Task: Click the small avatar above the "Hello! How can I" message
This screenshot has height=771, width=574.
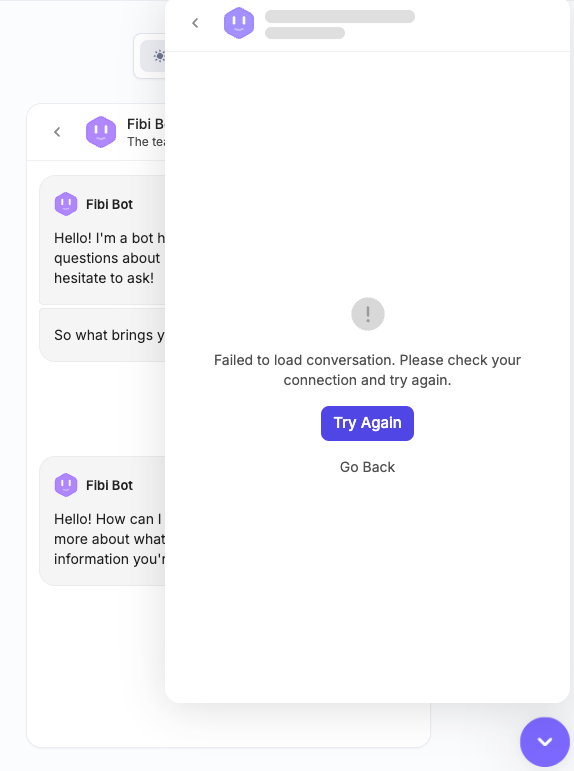Action: point(66,485)
